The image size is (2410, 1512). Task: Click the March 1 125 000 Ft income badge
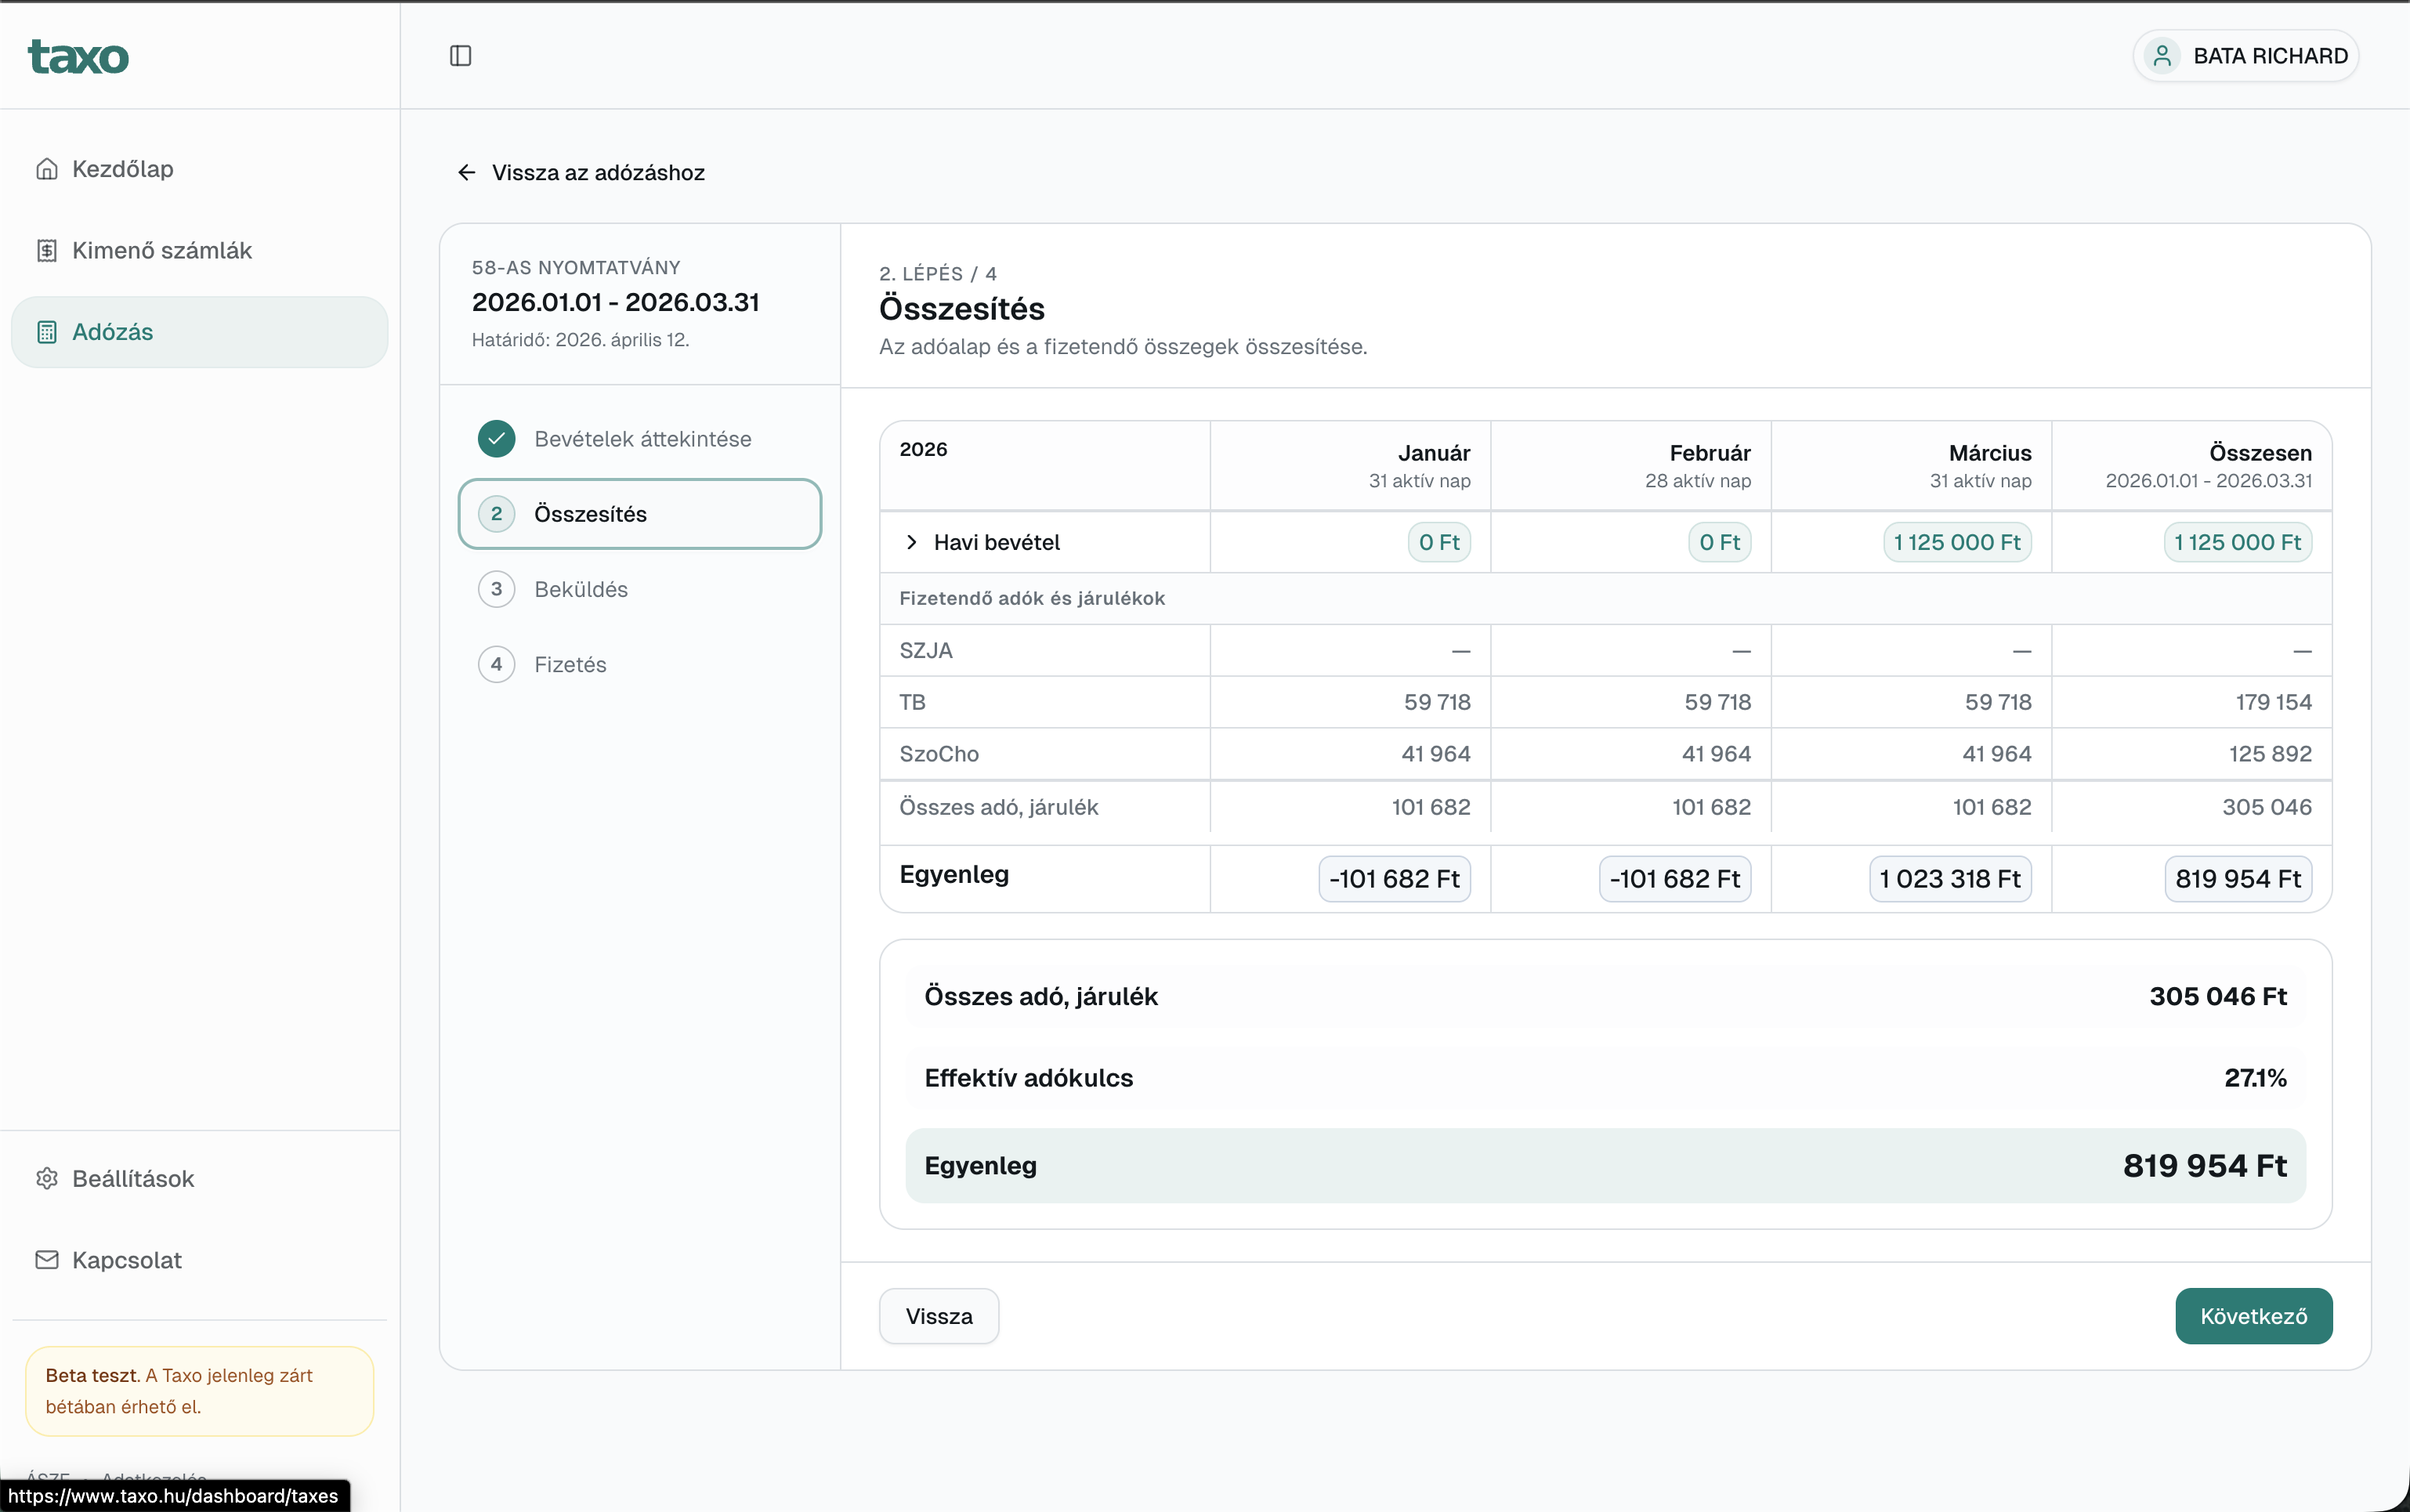1956,542
